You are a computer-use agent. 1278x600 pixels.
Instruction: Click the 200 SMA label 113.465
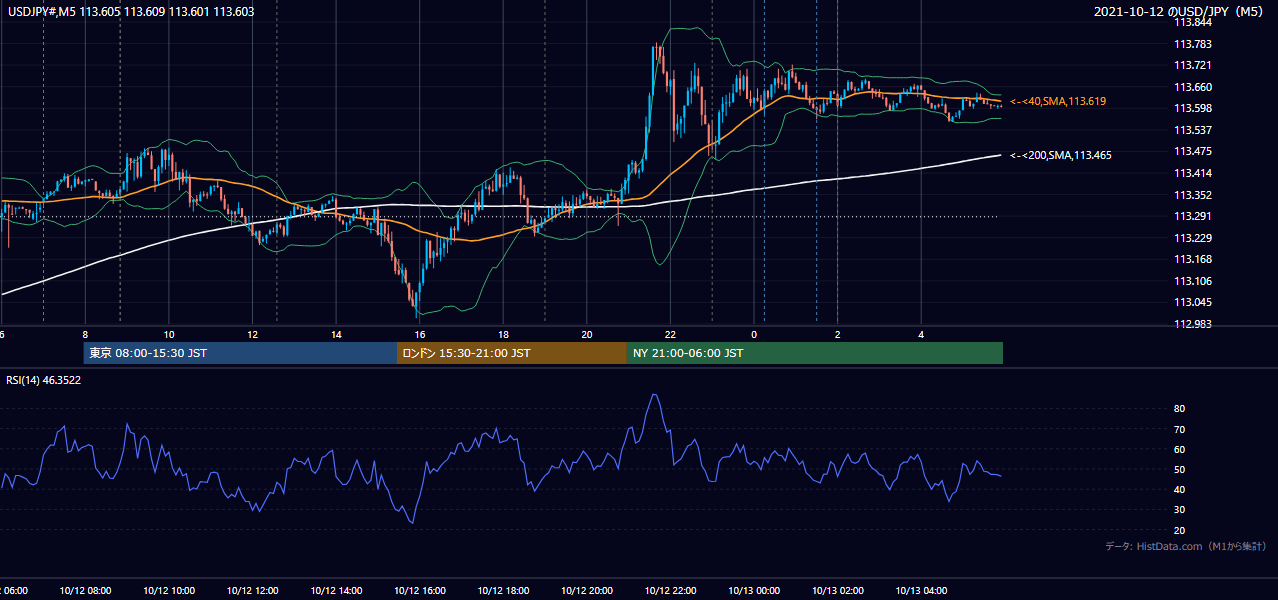pos(1061,155)
